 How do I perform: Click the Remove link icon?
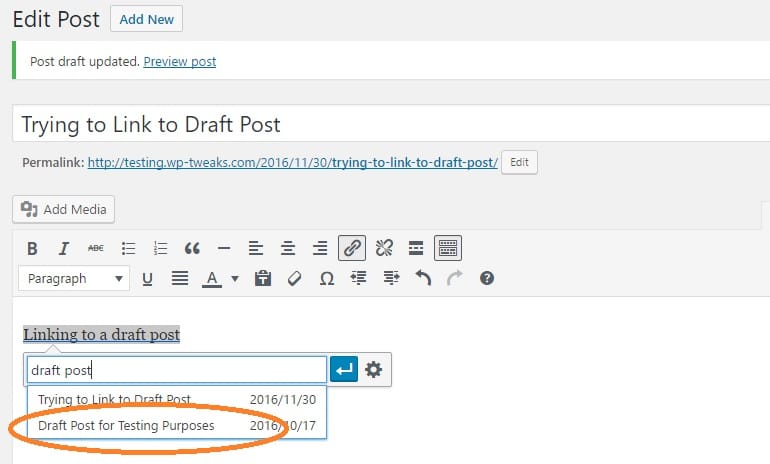tap(384, 248)
